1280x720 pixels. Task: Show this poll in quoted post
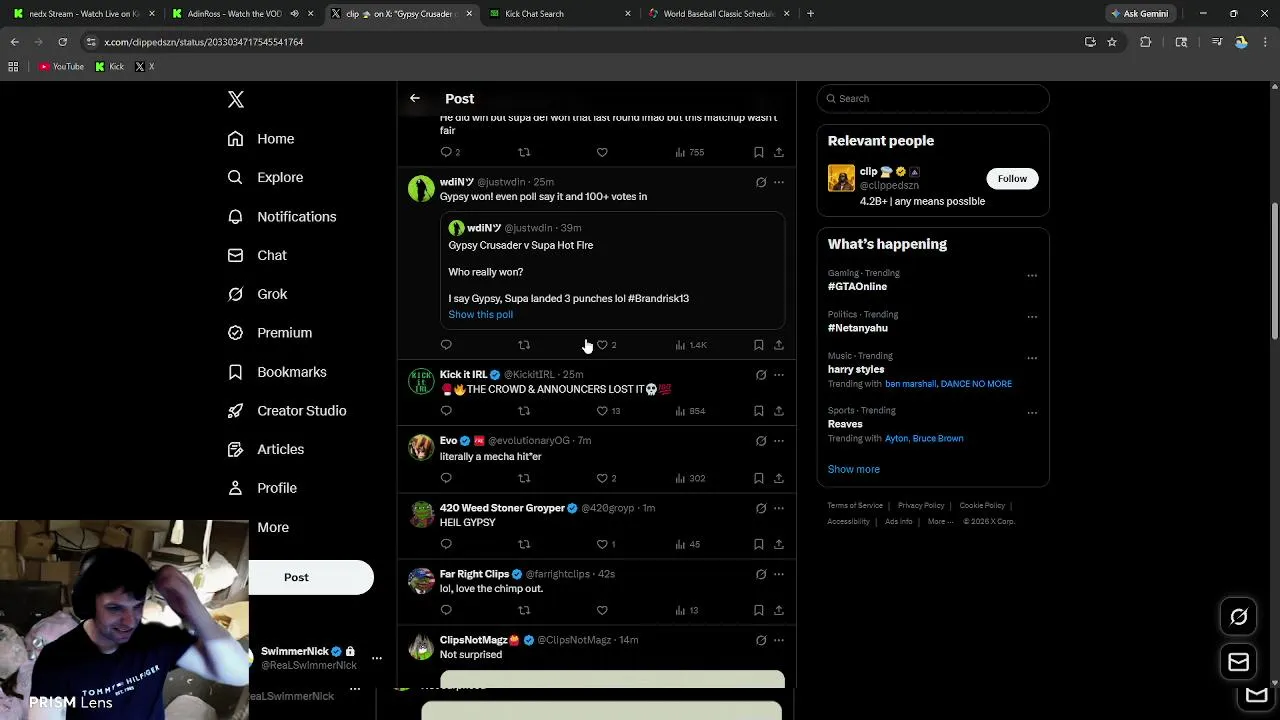[481, 315]
